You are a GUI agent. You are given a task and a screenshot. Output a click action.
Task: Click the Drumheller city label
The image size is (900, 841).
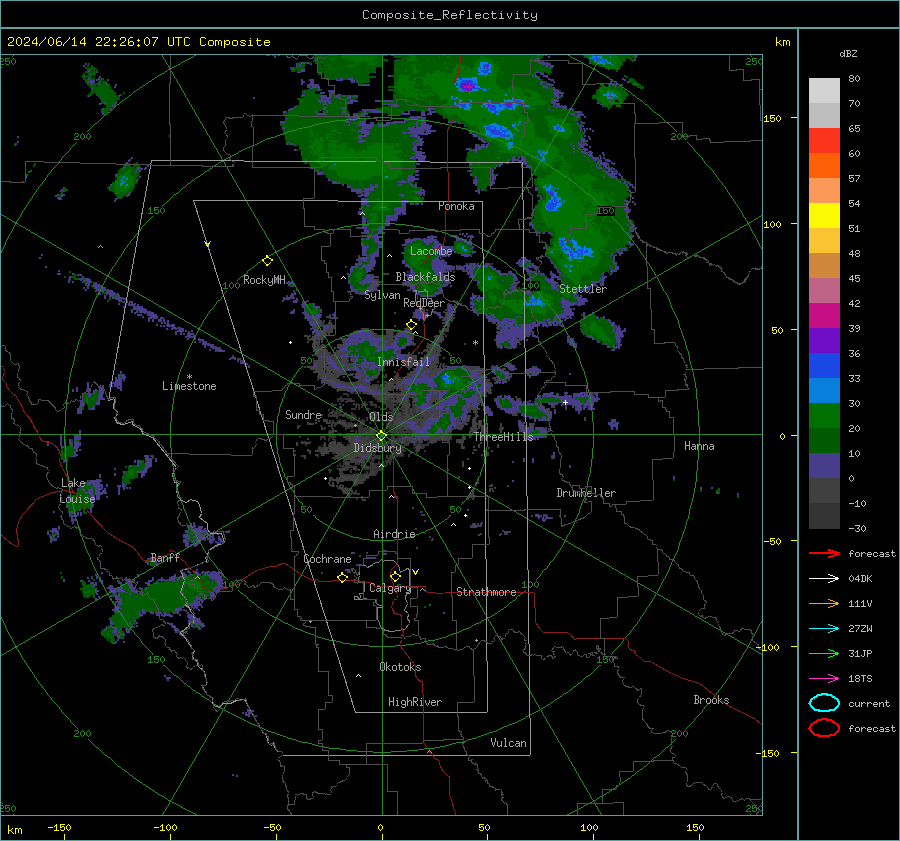coord(586,493)
